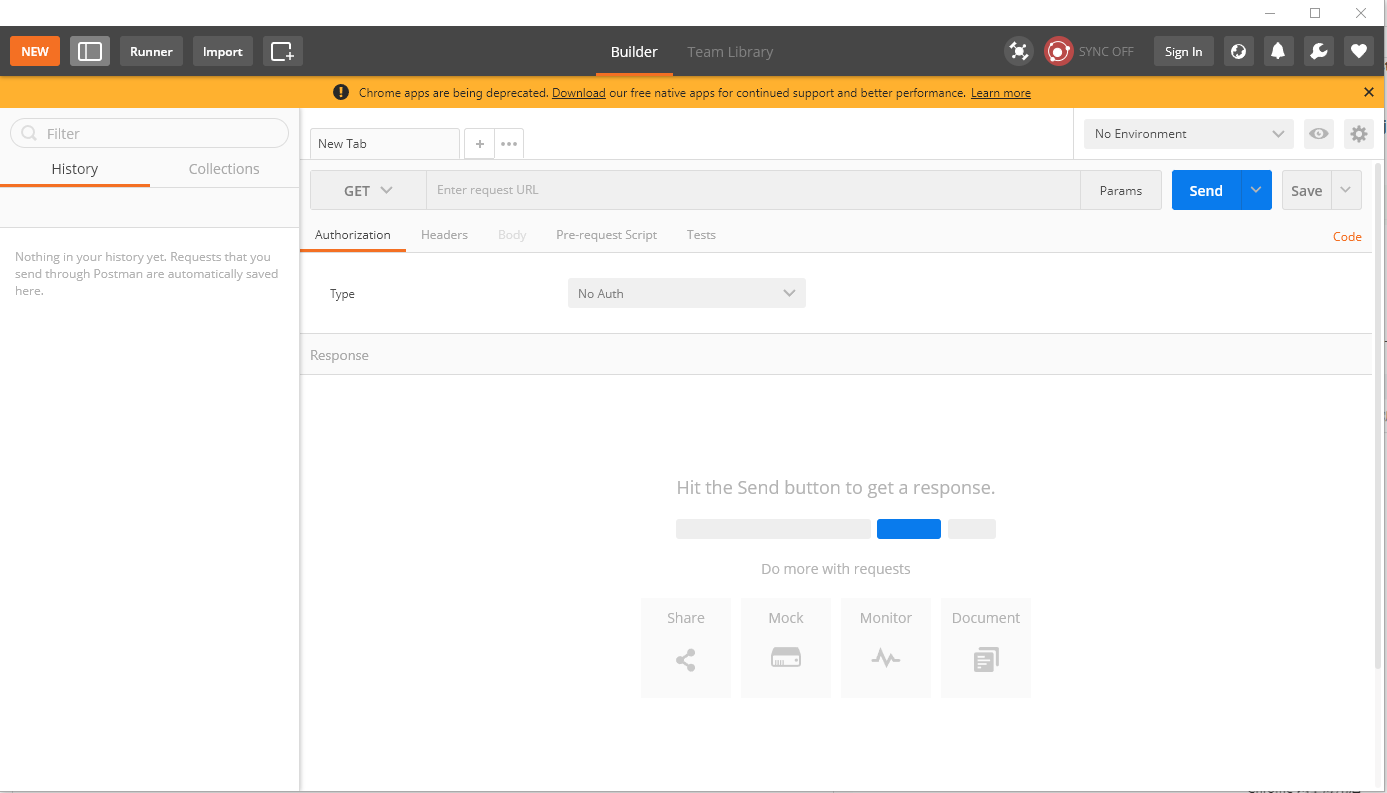Open the No Auth type dropdown
Viewport: 1387px width, 793px height.
(687, 293)
